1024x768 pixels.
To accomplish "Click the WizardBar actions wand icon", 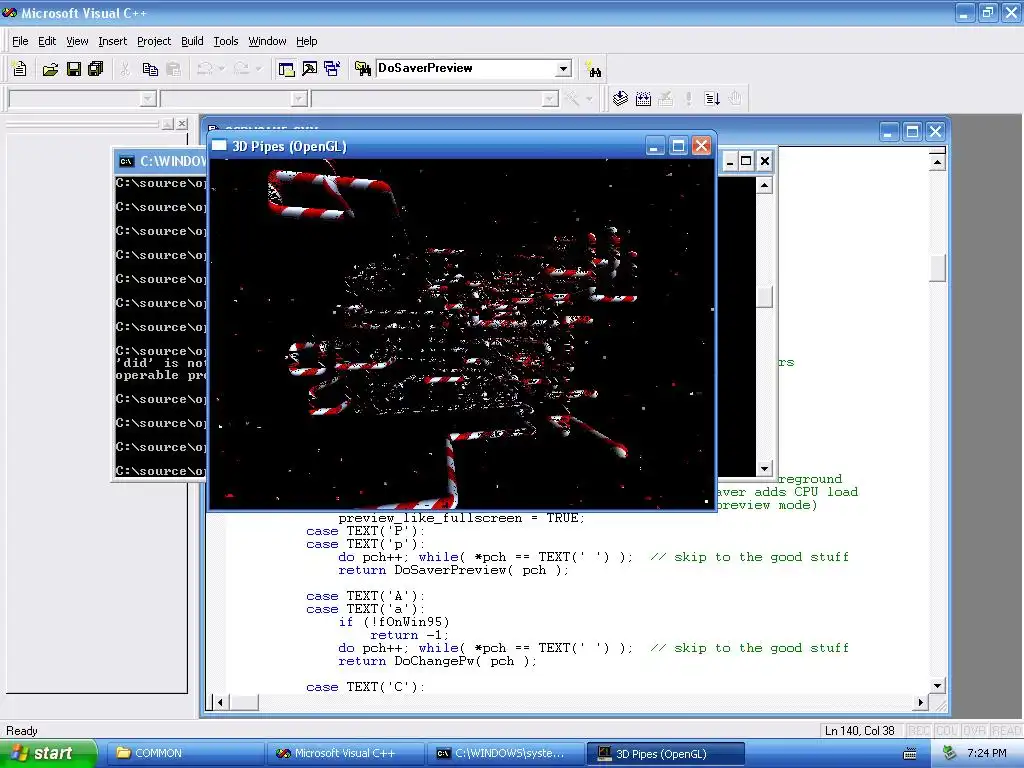I will pos(572,99).
